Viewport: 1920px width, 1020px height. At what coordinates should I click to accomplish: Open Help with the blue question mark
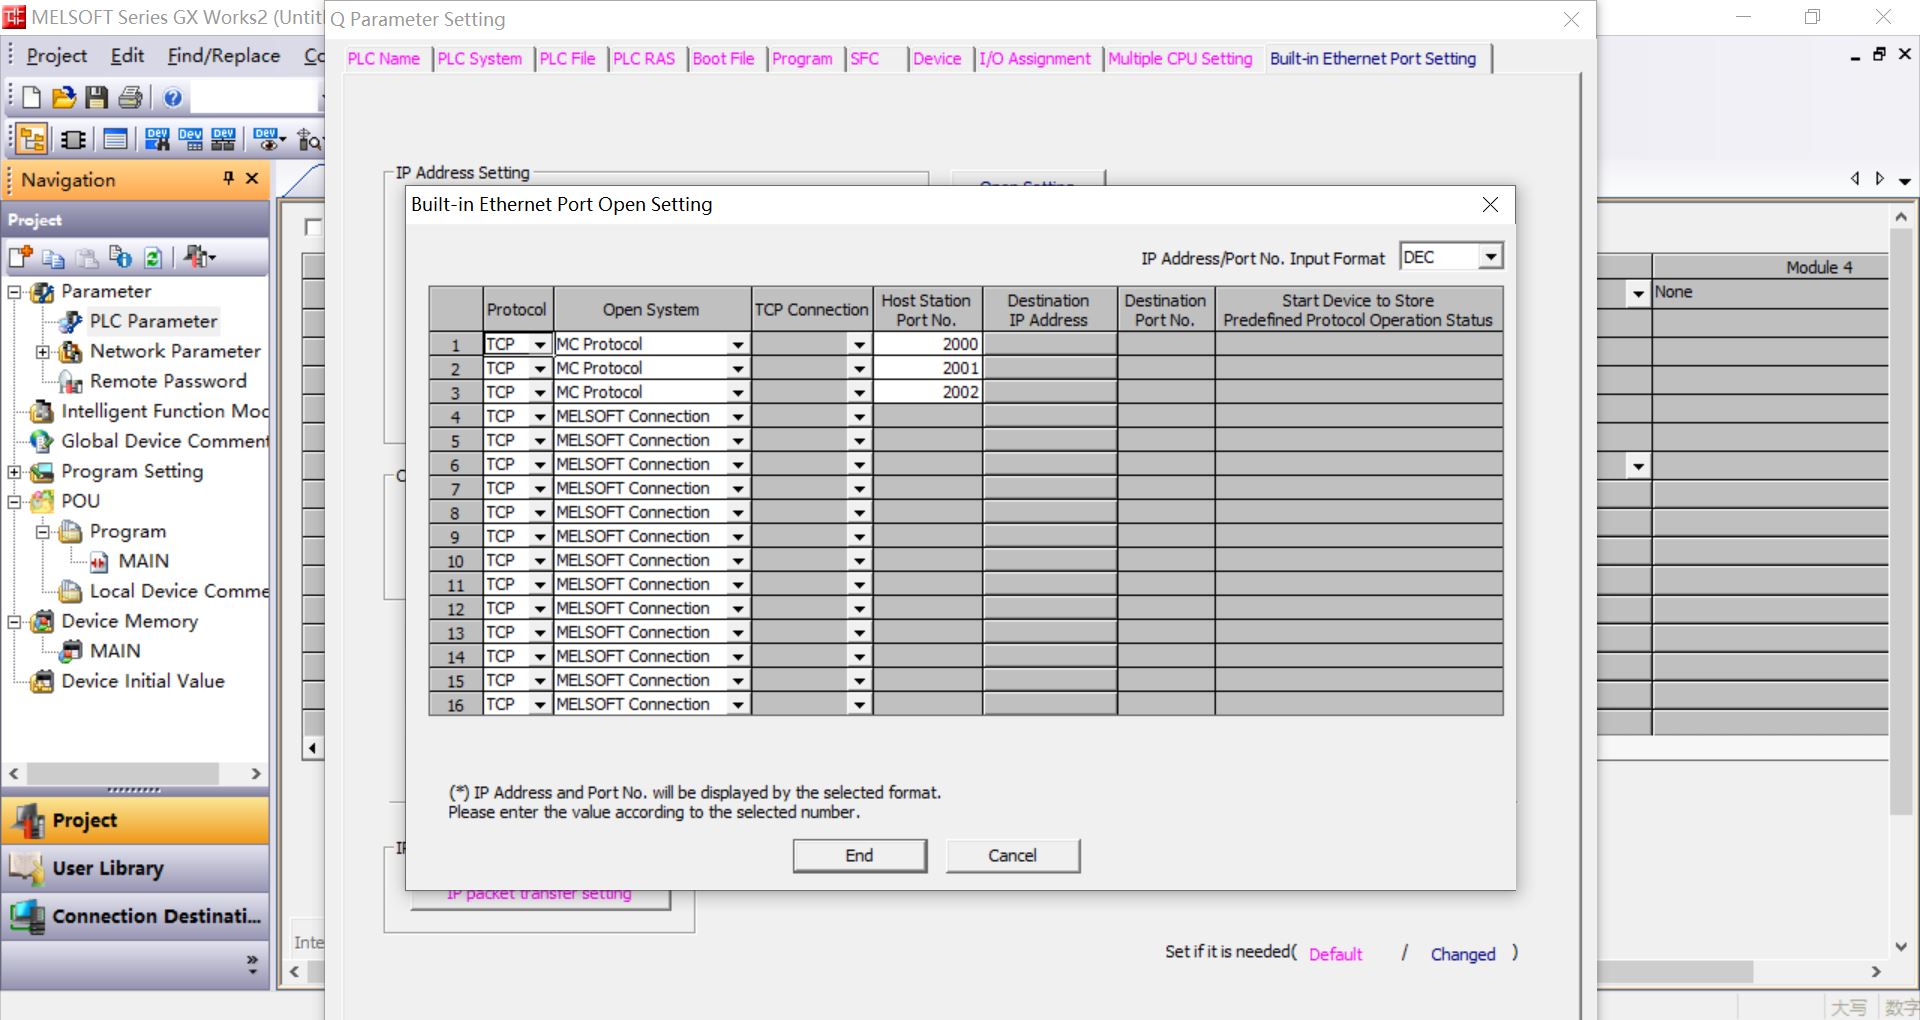[172, 97]
